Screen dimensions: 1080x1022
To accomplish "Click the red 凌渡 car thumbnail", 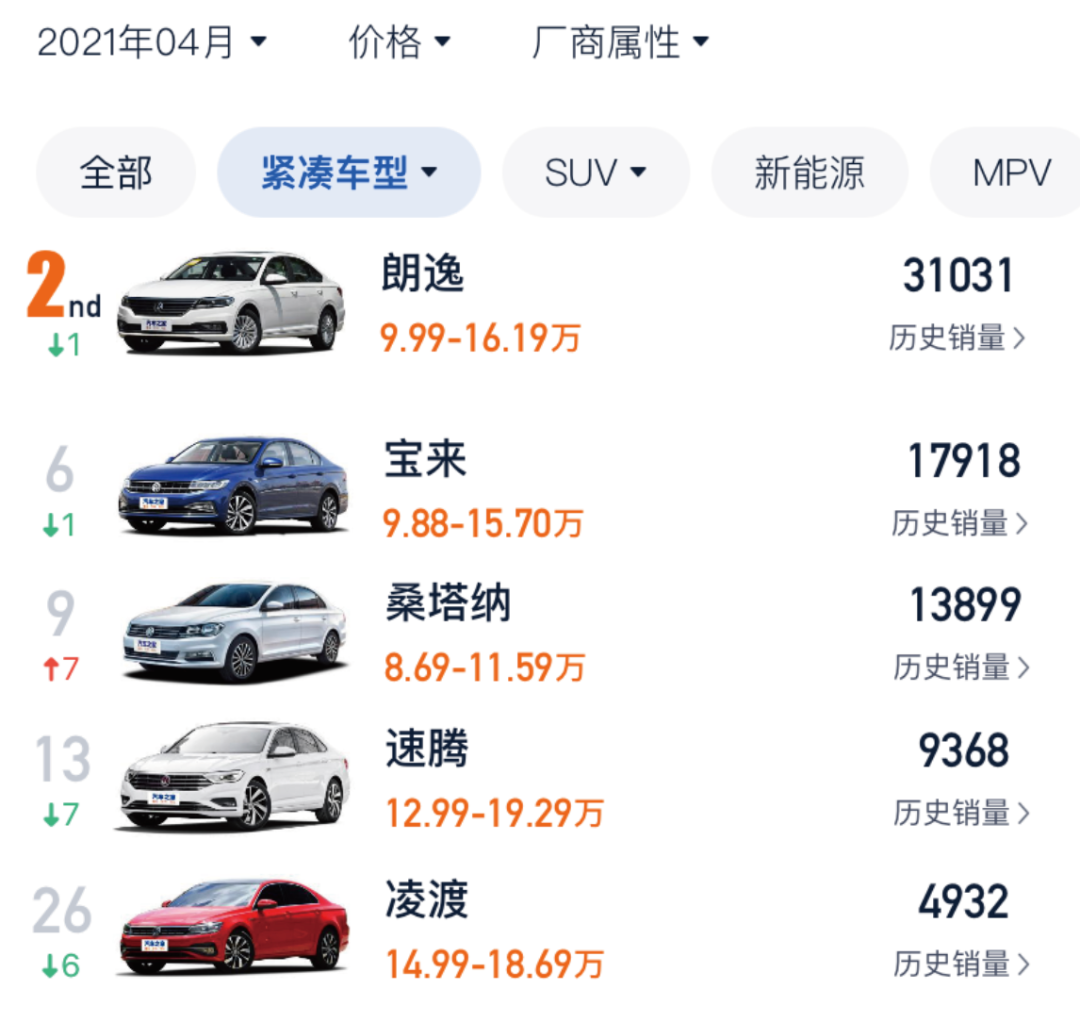I will [x=236, y=925].
